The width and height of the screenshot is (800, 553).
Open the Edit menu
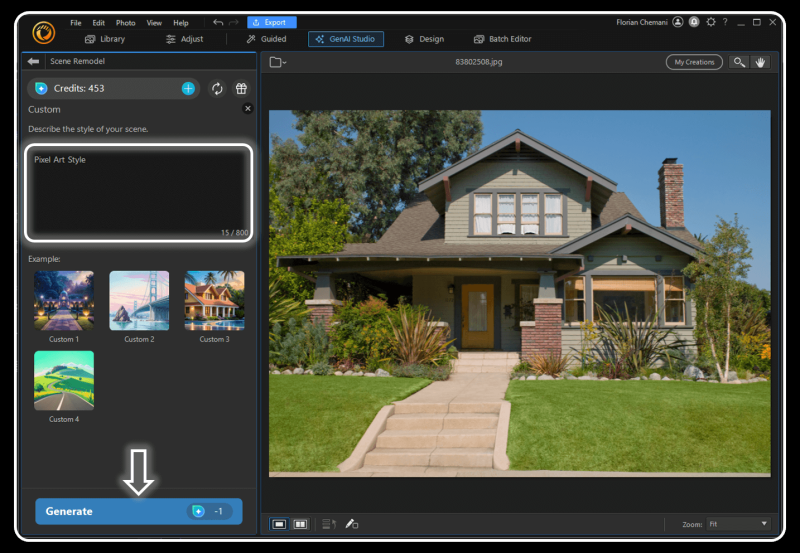pos(98,23)
